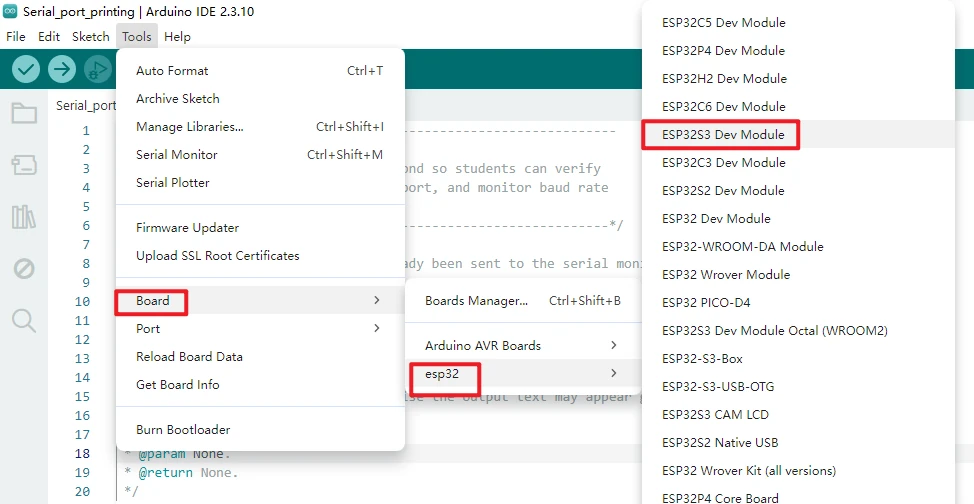Select ESP32 PICO-D4 board

pos(798,303)
